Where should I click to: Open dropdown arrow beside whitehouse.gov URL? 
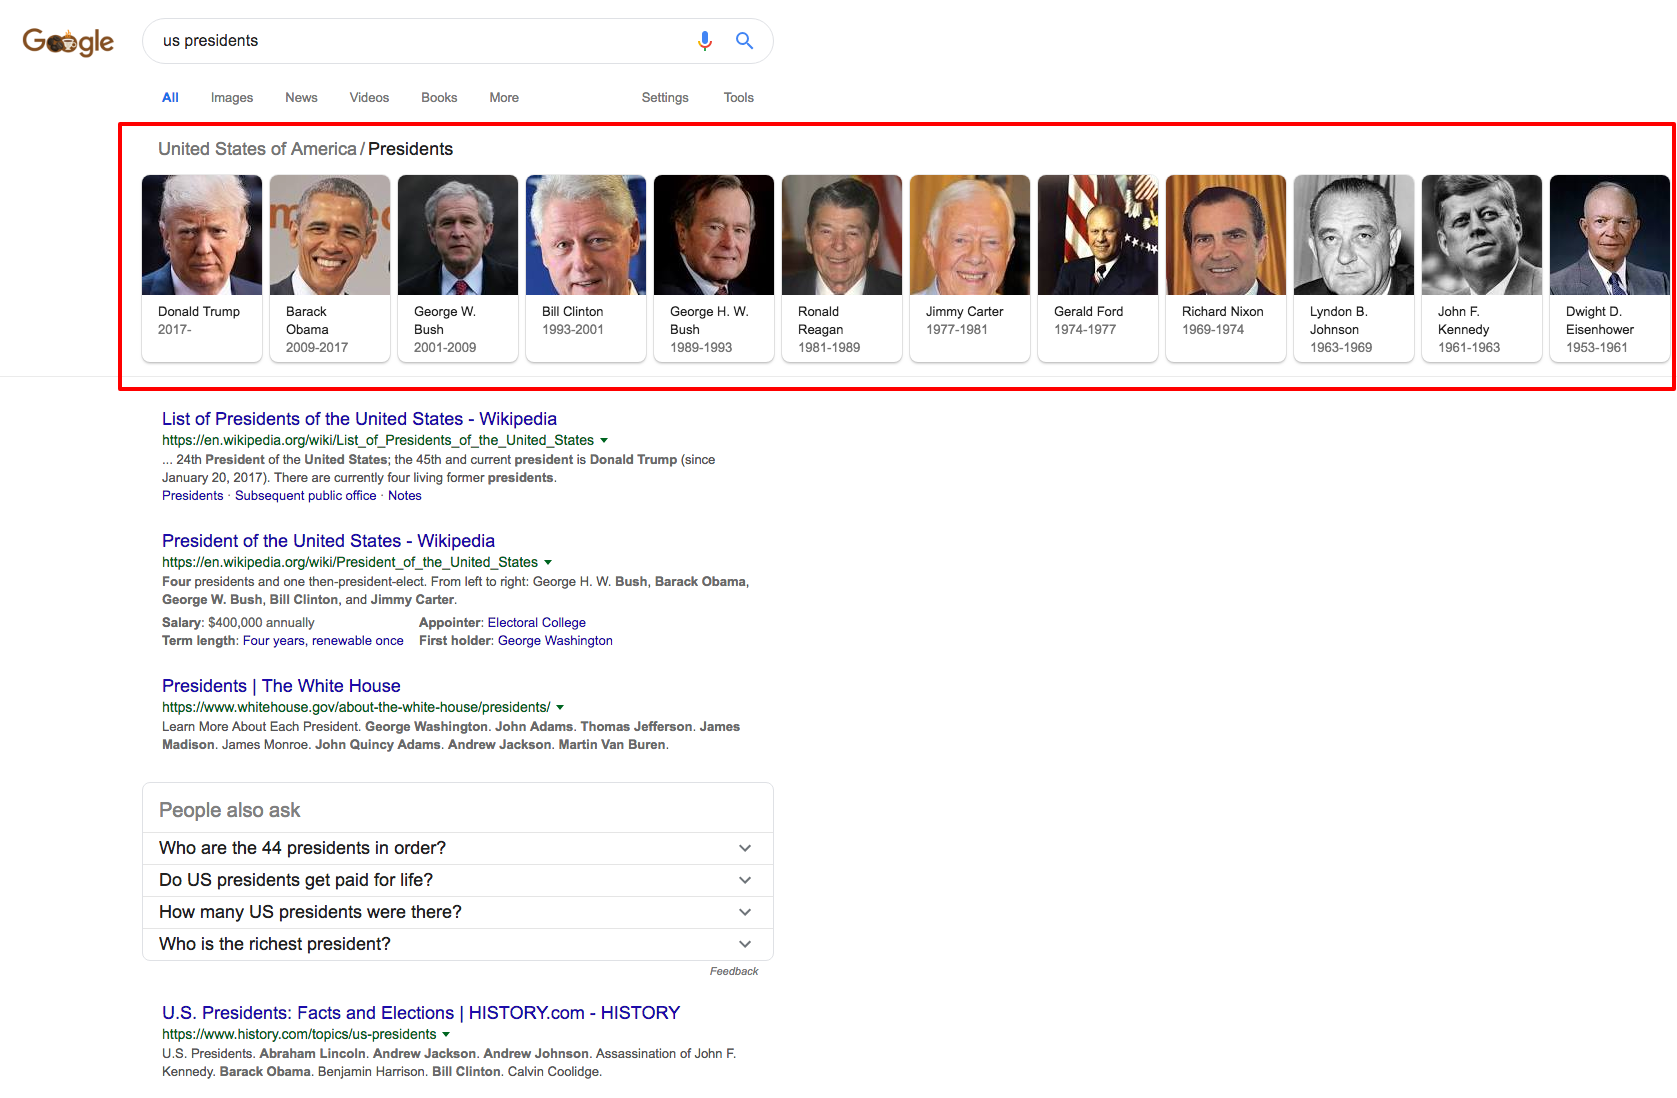[x=560, y=708]
